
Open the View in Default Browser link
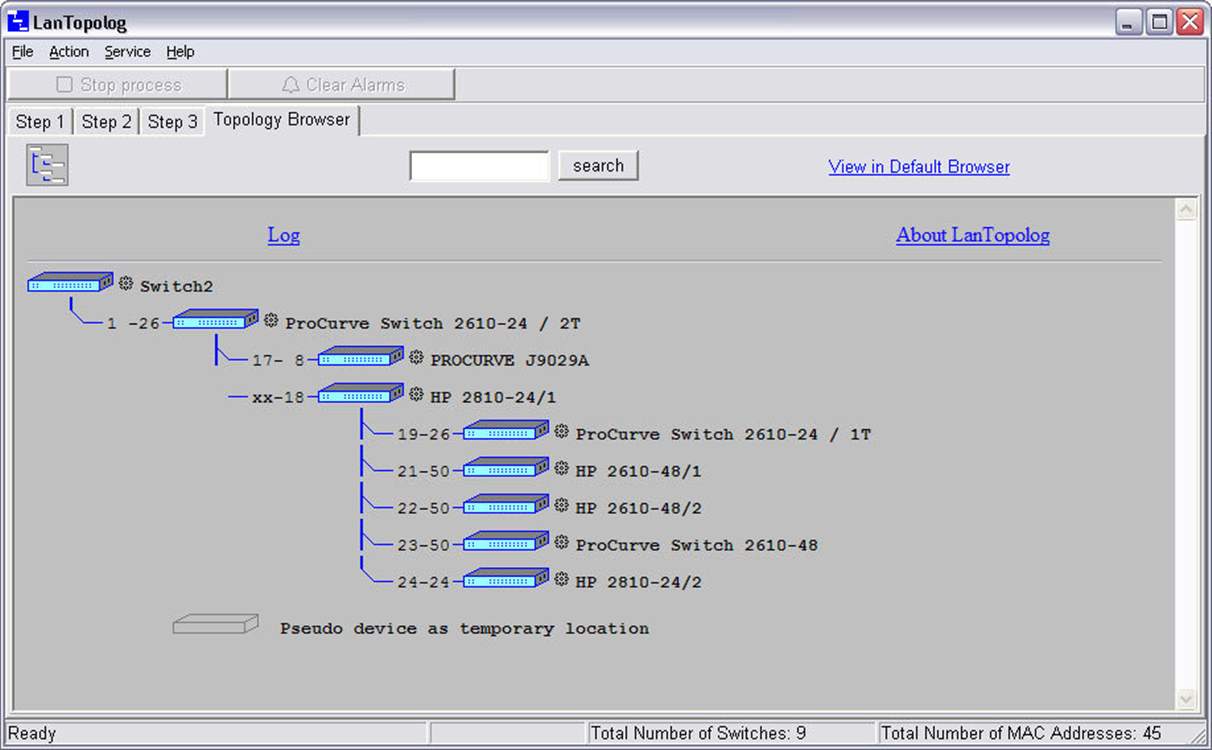coord(919,167)
